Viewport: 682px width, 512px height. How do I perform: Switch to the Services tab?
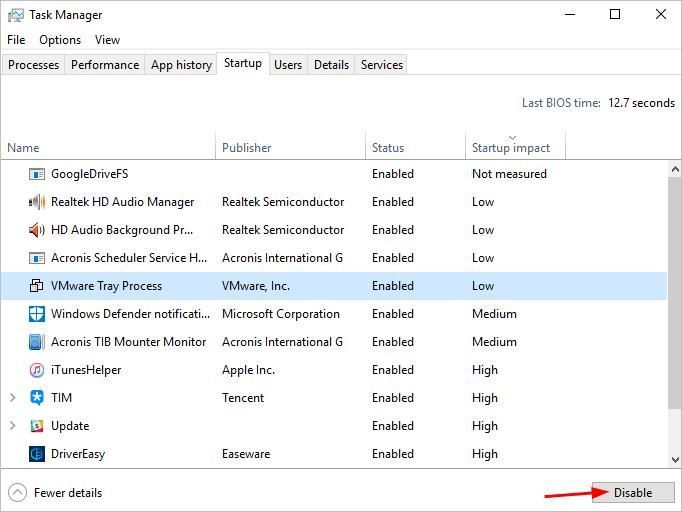pos(382,65)
